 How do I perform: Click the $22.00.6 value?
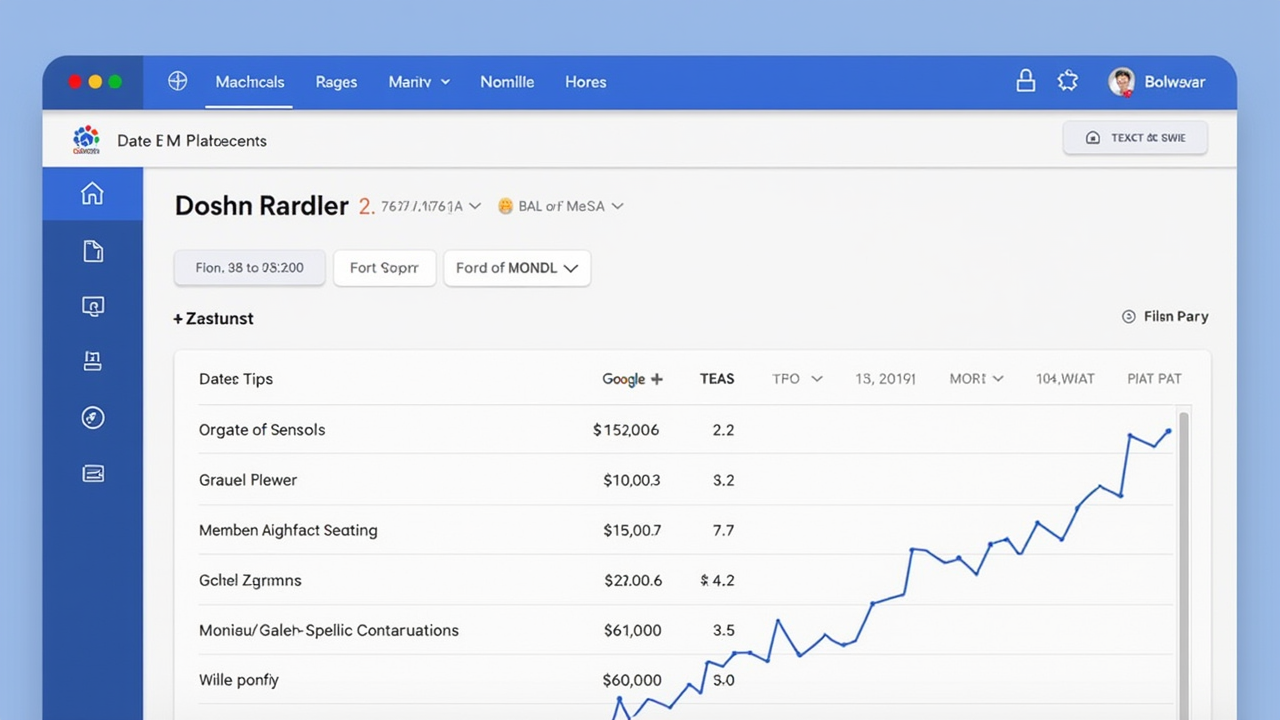point(633,580)
